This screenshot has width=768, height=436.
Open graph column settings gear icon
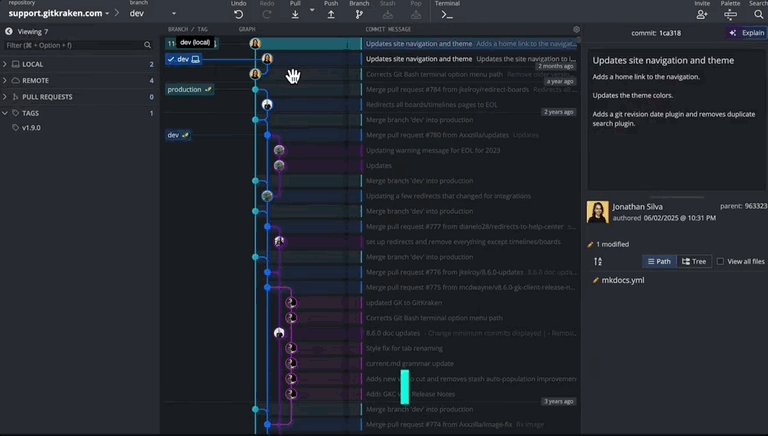pyautogui.click(x=576, y=30)
